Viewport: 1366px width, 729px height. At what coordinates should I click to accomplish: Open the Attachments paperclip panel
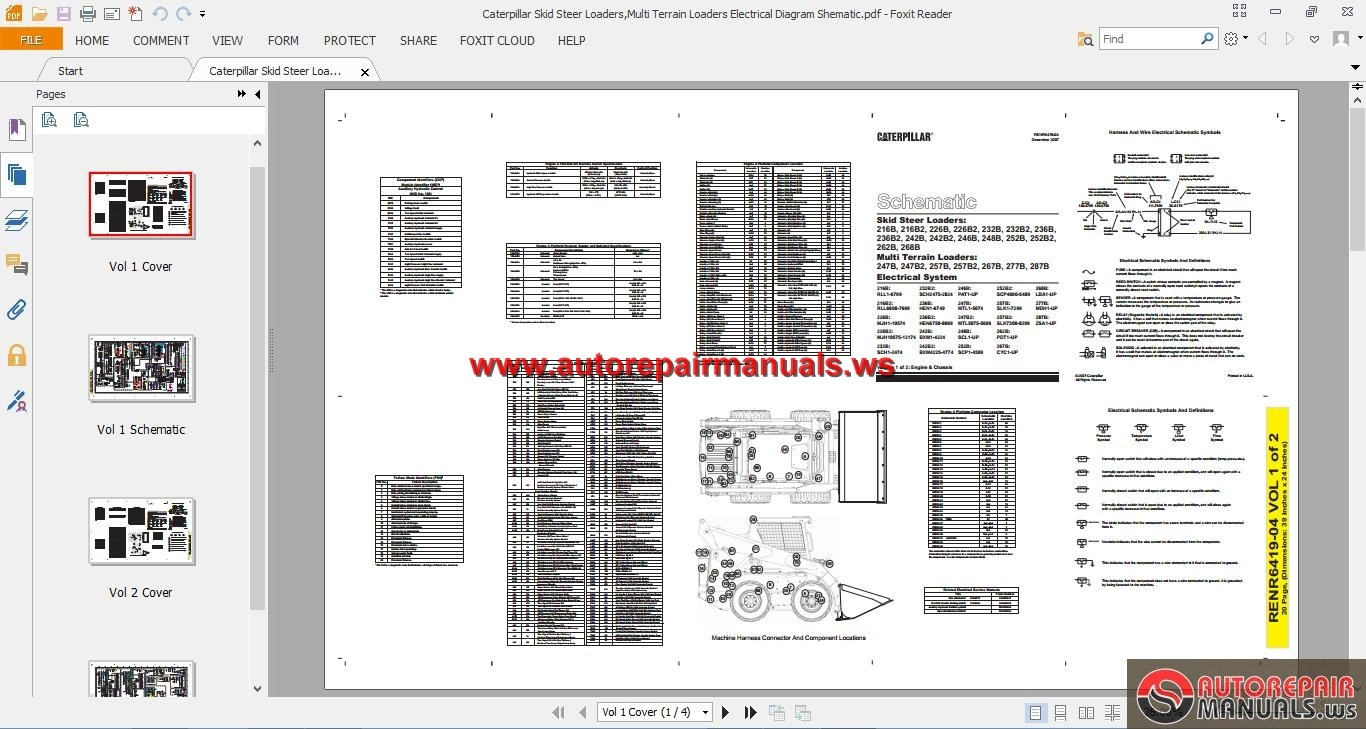tap(16, 310)
